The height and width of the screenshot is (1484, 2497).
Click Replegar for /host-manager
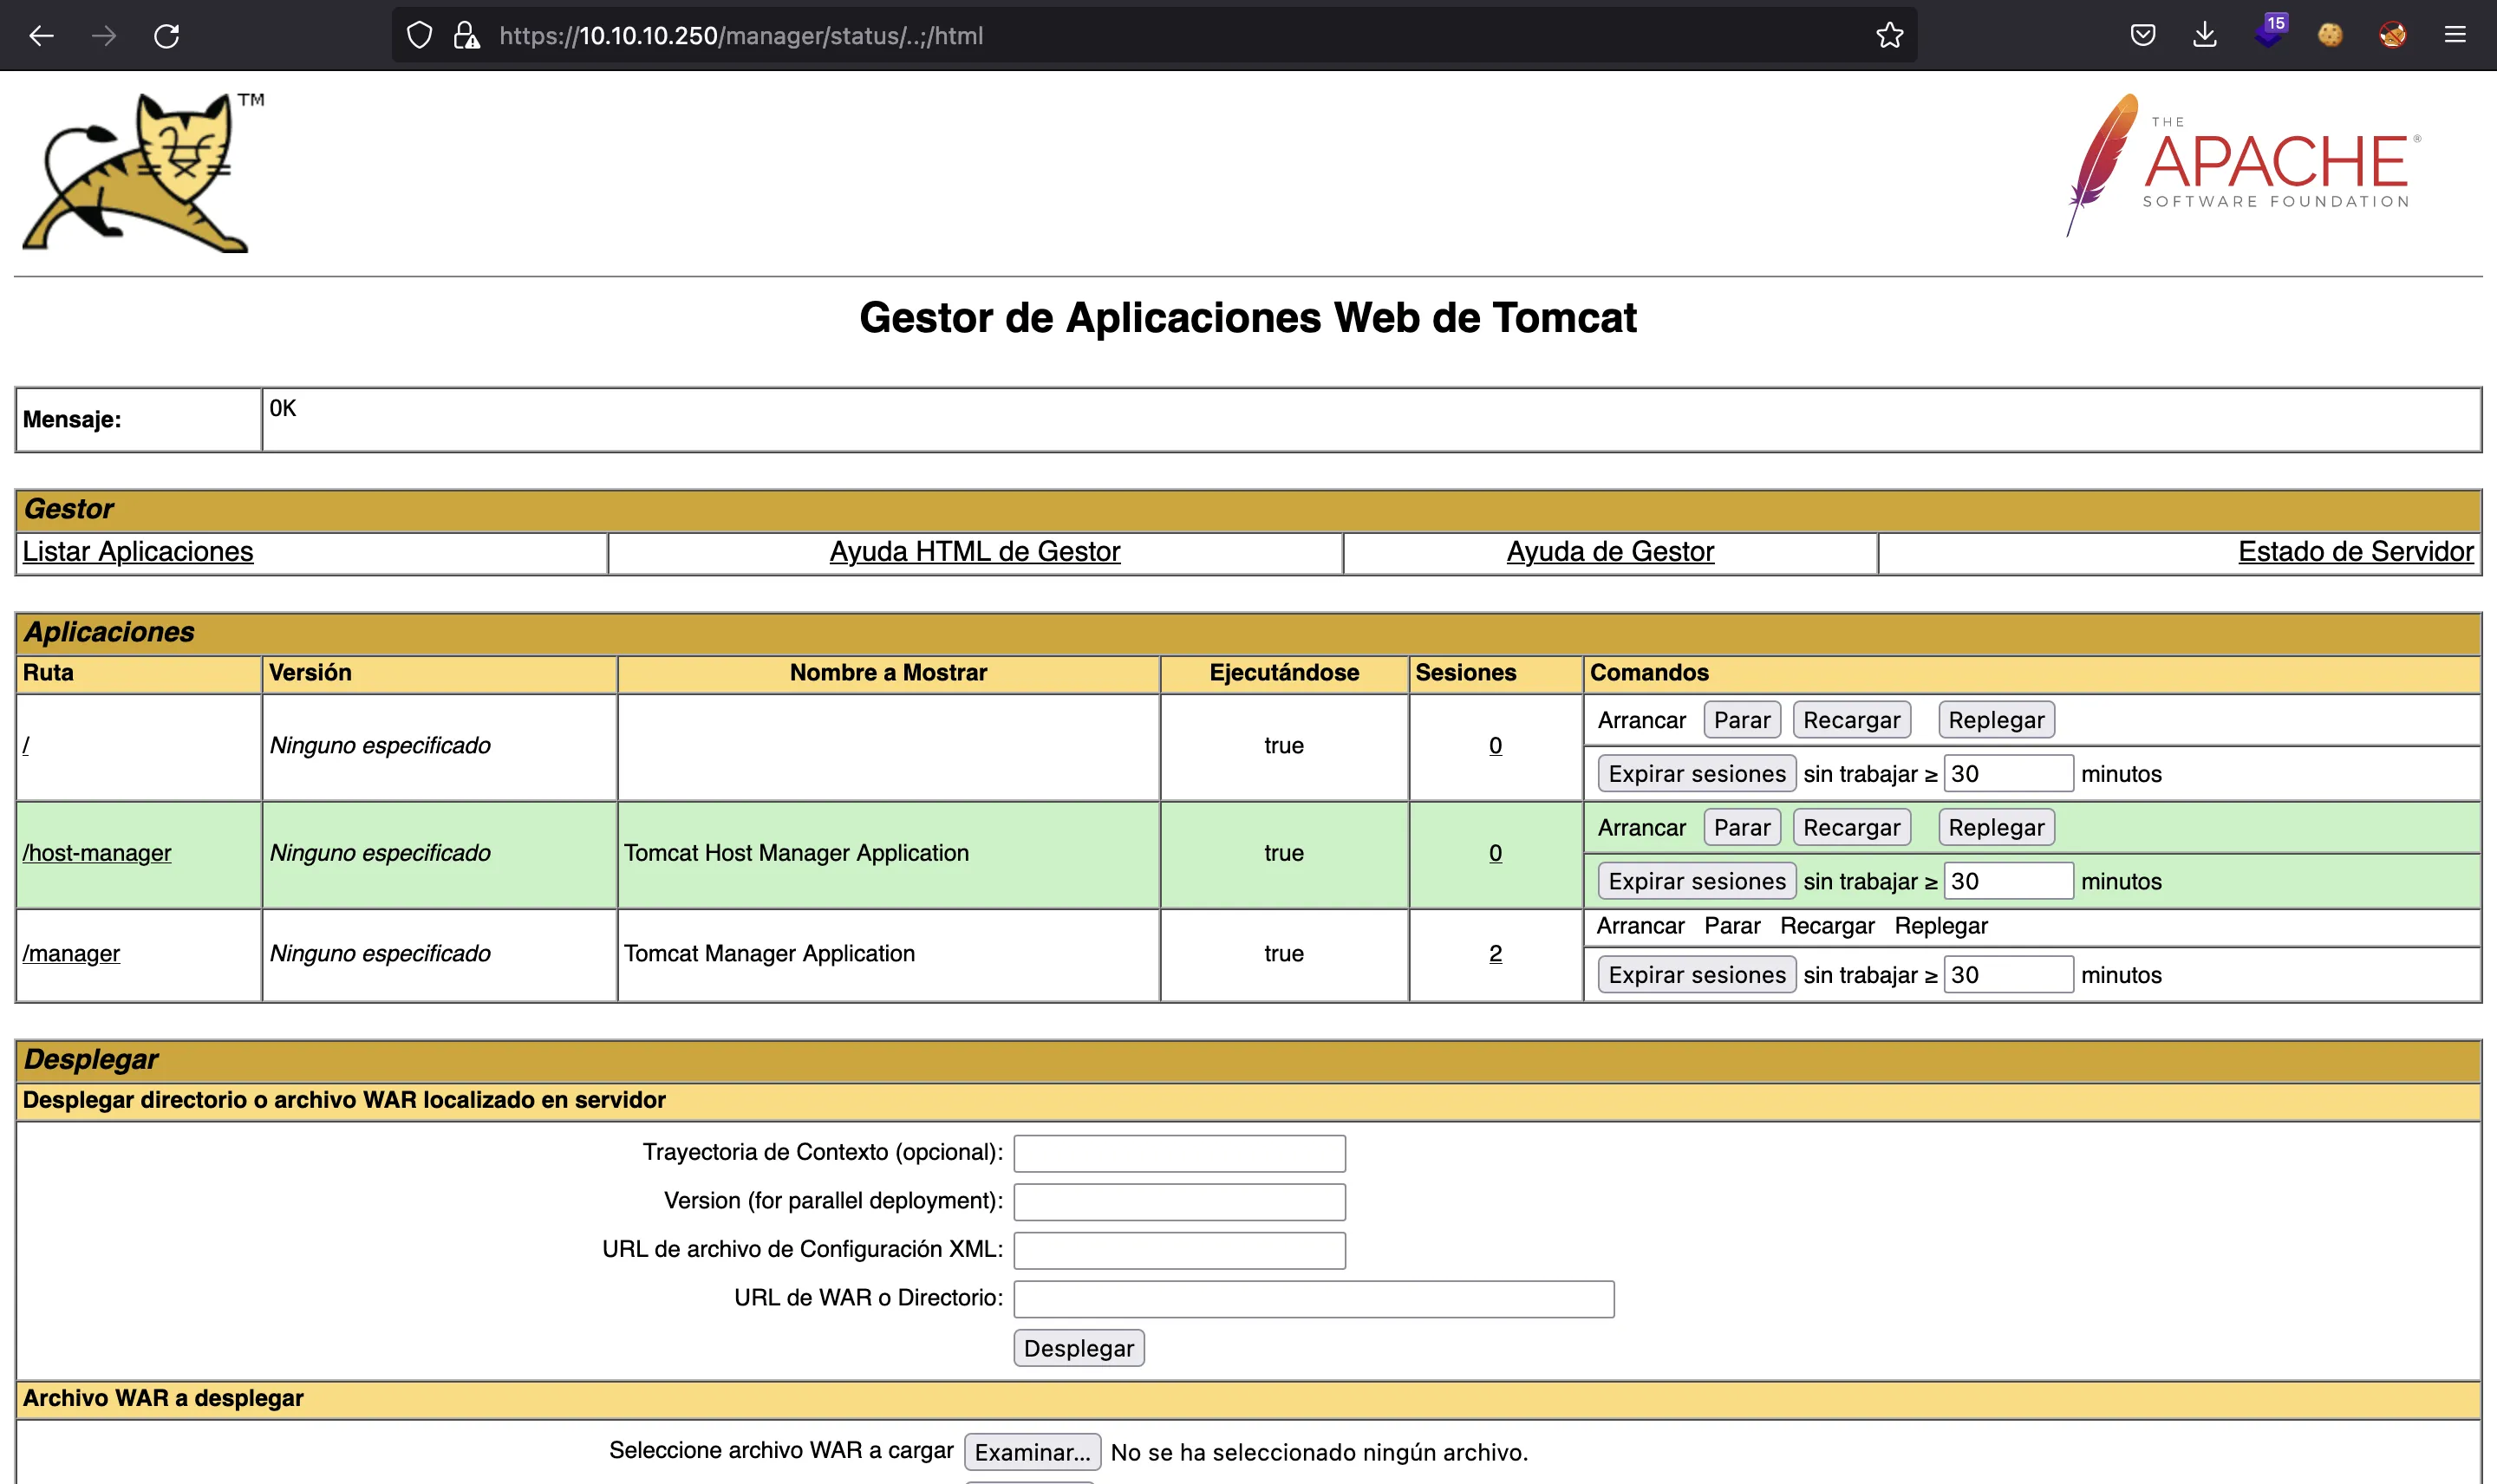pos(1996,828)
